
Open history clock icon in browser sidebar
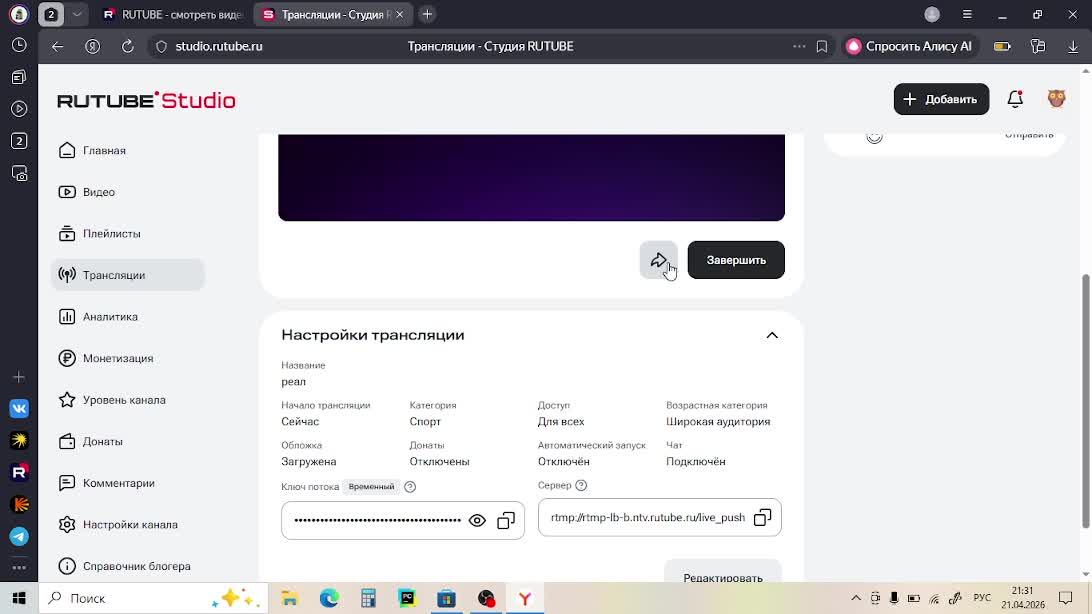pyautogui.click(x=19, y=45)
